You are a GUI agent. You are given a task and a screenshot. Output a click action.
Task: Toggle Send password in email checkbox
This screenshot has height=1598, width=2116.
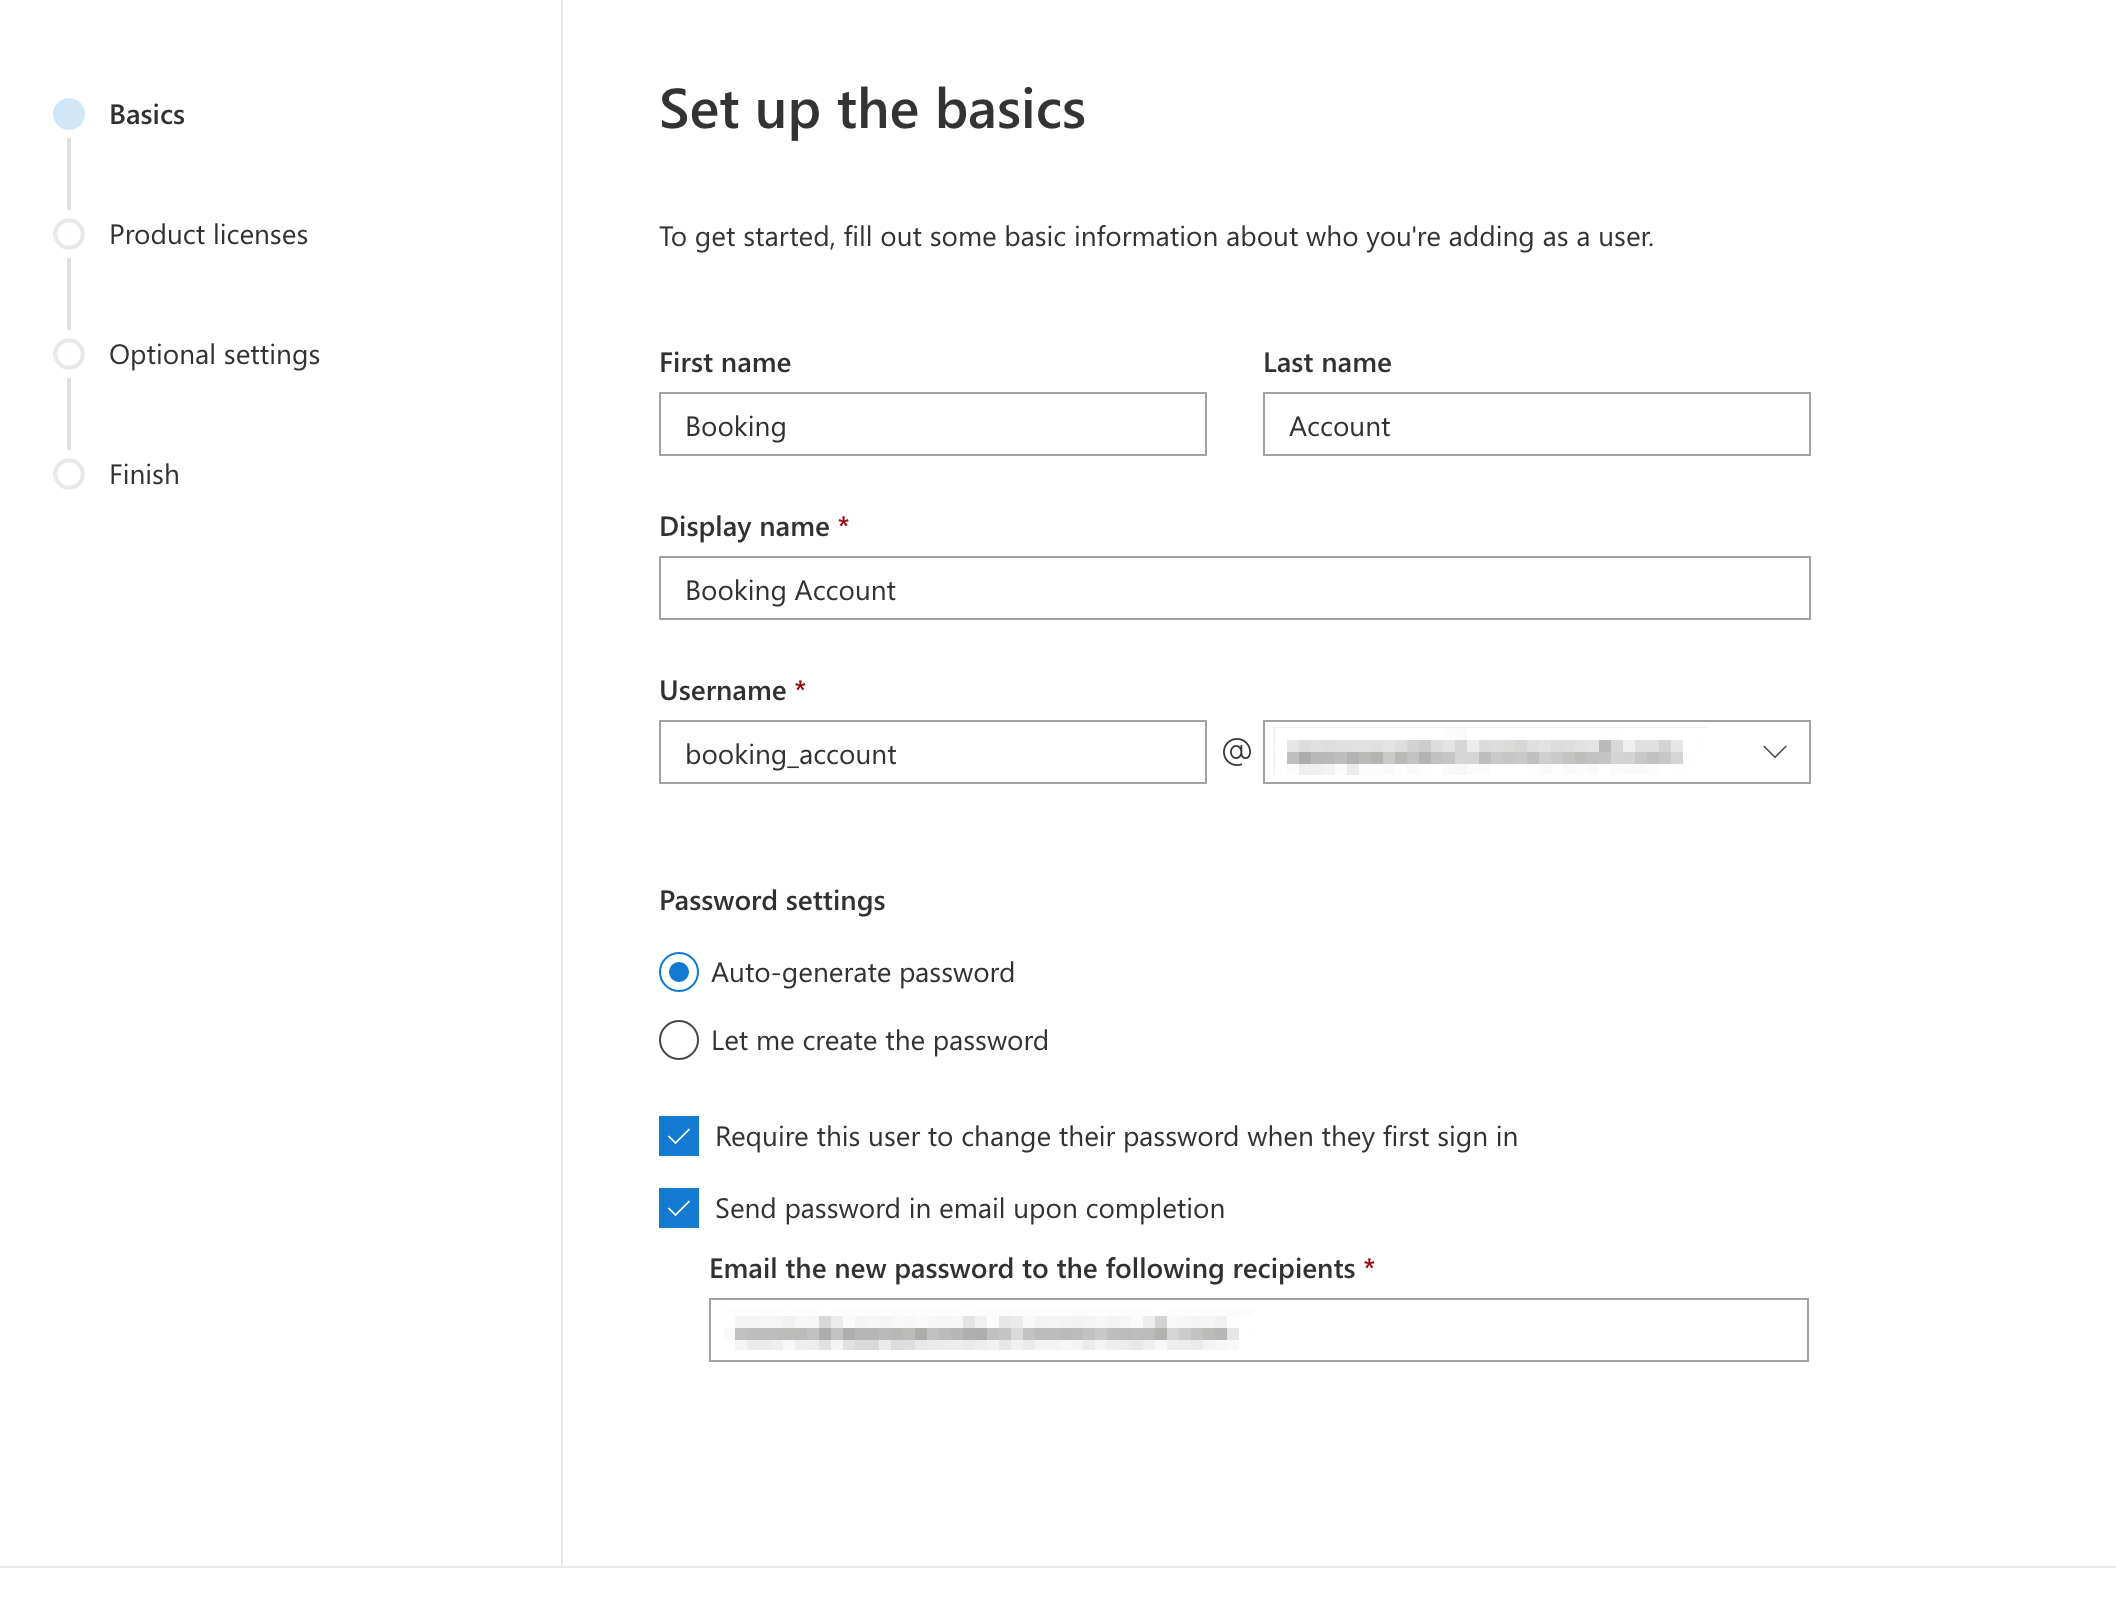[x=679, y=1208]
